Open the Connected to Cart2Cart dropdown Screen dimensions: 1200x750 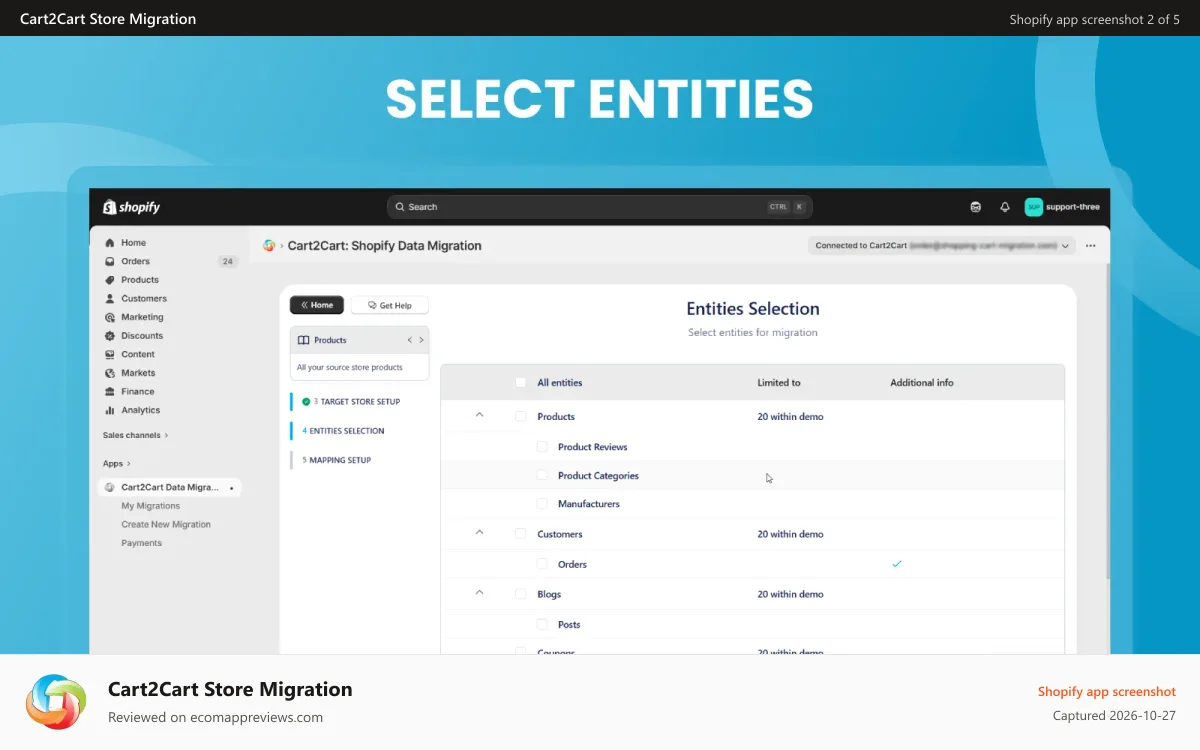point(941,245)
